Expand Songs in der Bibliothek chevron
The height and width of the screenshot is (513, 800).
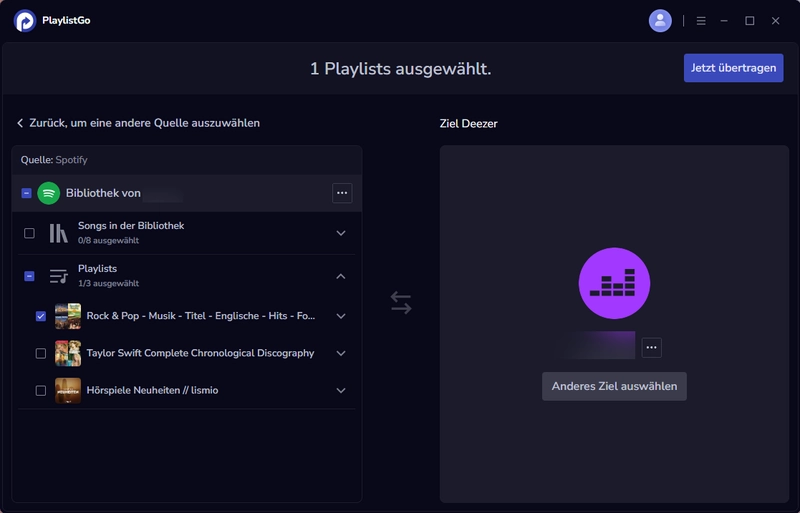(341, 233)
